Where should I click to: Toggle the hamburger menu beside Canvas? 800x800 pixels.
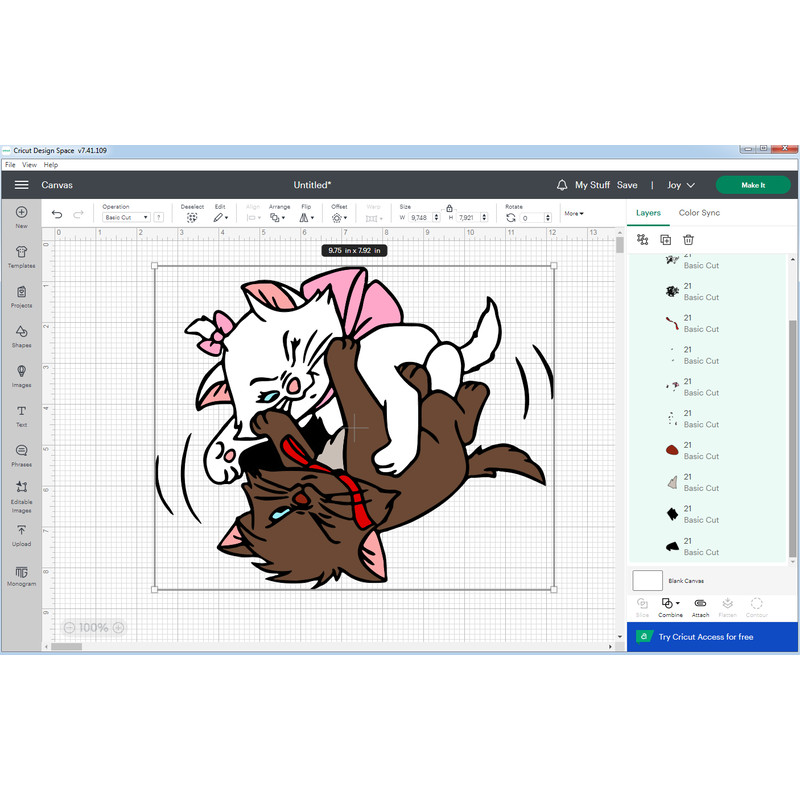[21, 184]
